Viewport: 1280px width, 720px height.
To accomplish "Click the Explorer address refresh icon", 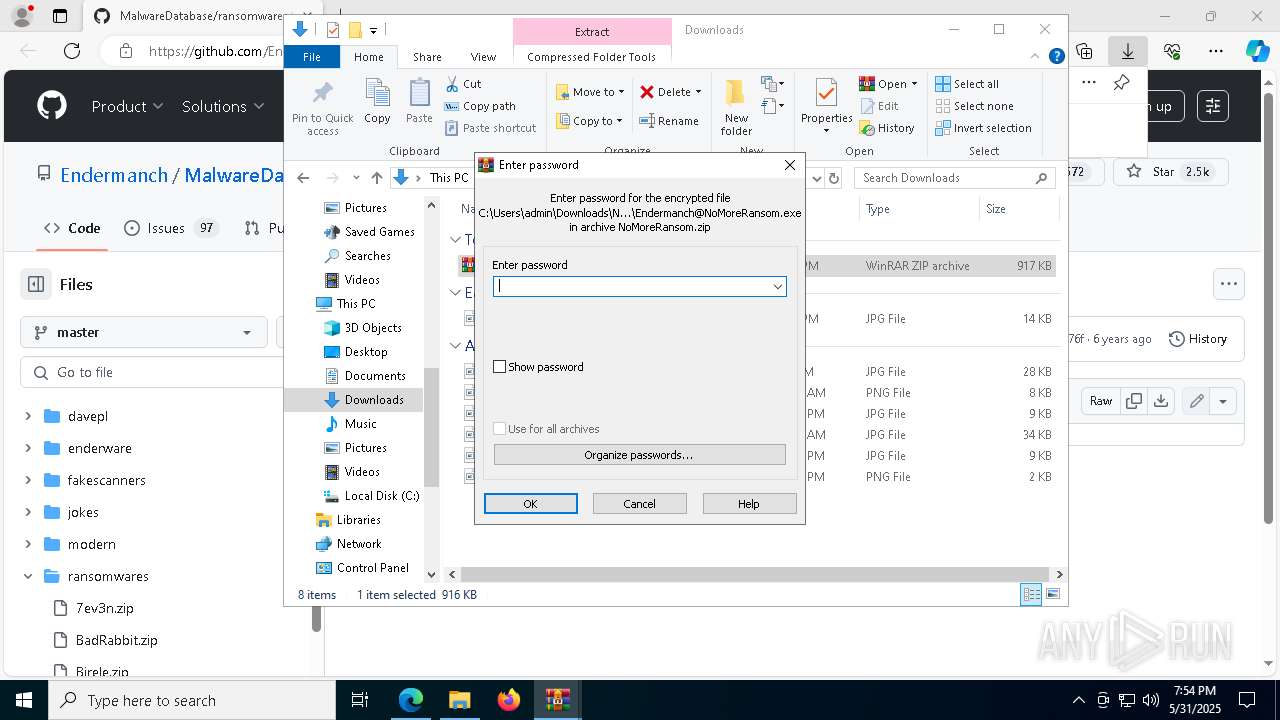I will (834, 178).
